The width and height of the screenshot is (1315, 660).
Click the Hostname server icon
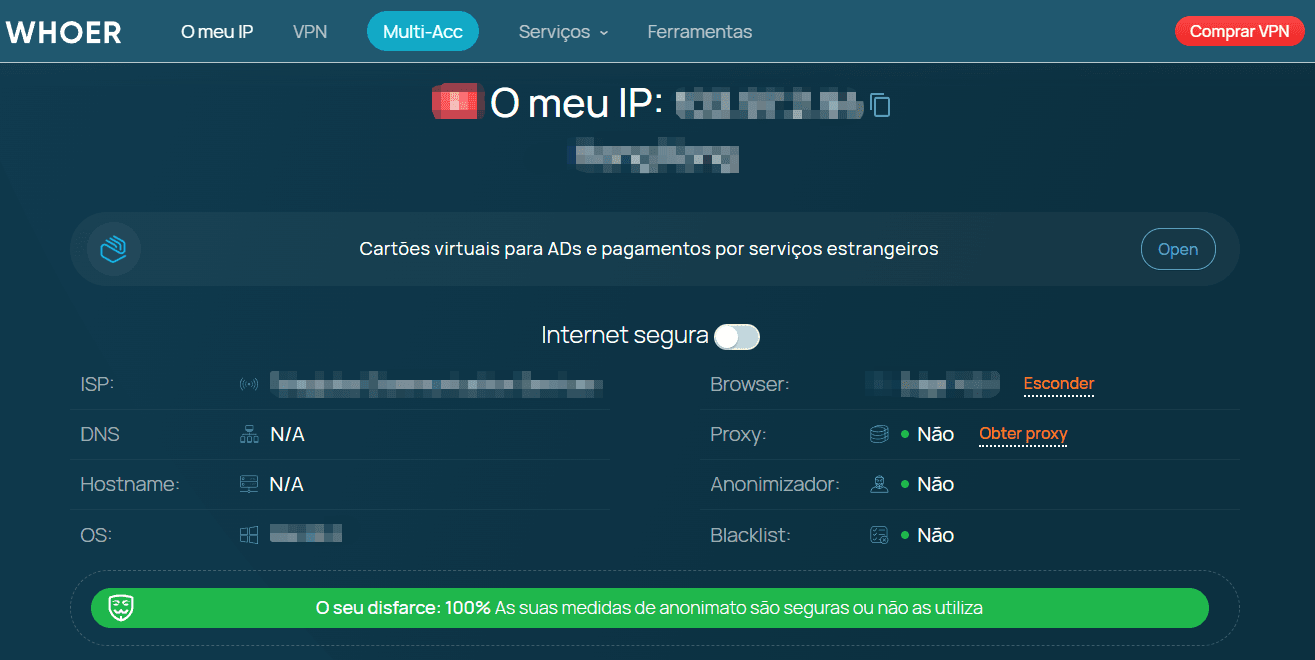249,485
